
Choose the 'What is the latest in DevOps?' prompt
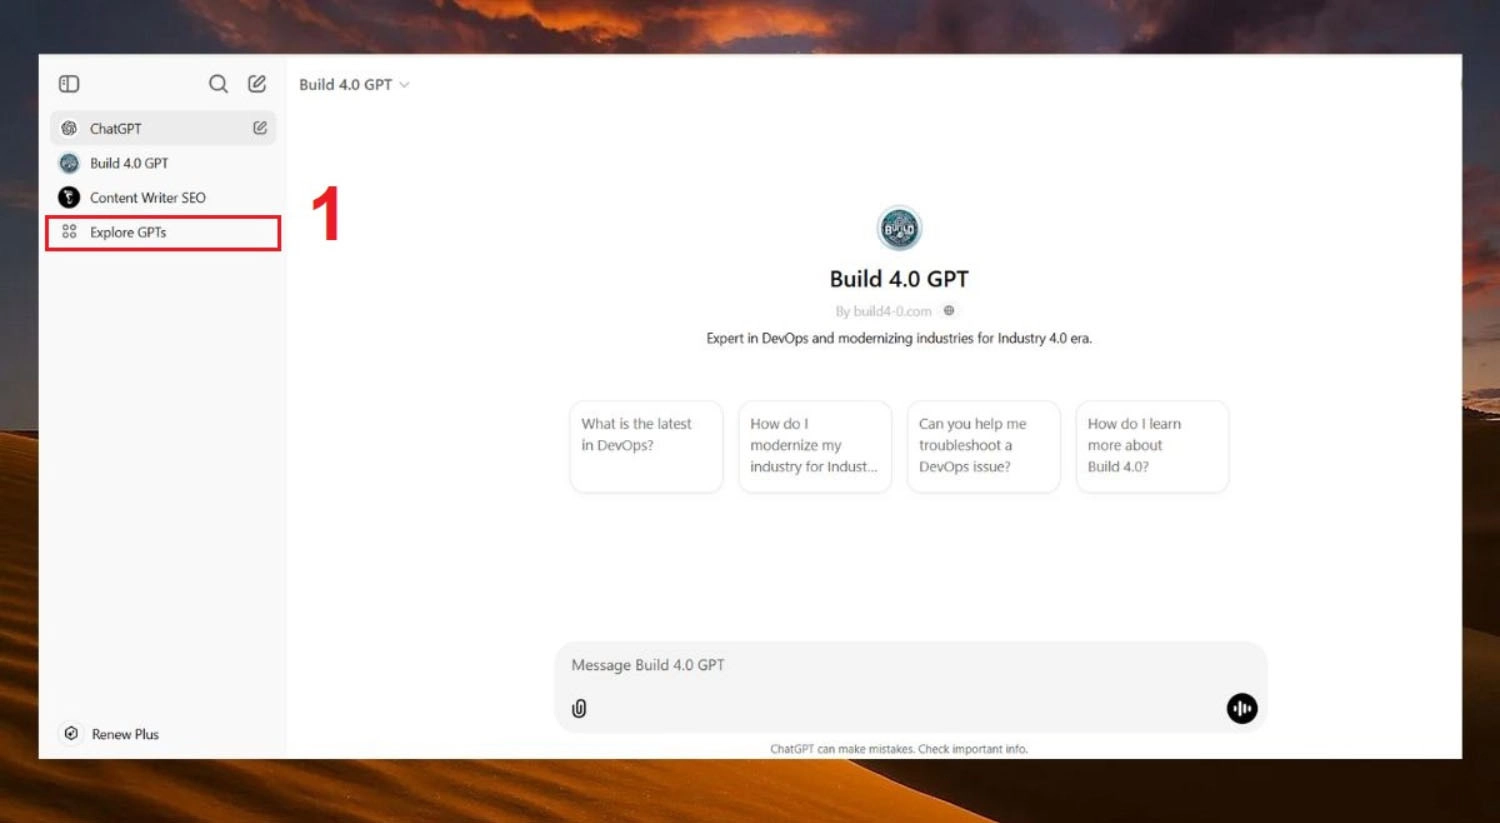pyautogui.click(x=646, y=446)
